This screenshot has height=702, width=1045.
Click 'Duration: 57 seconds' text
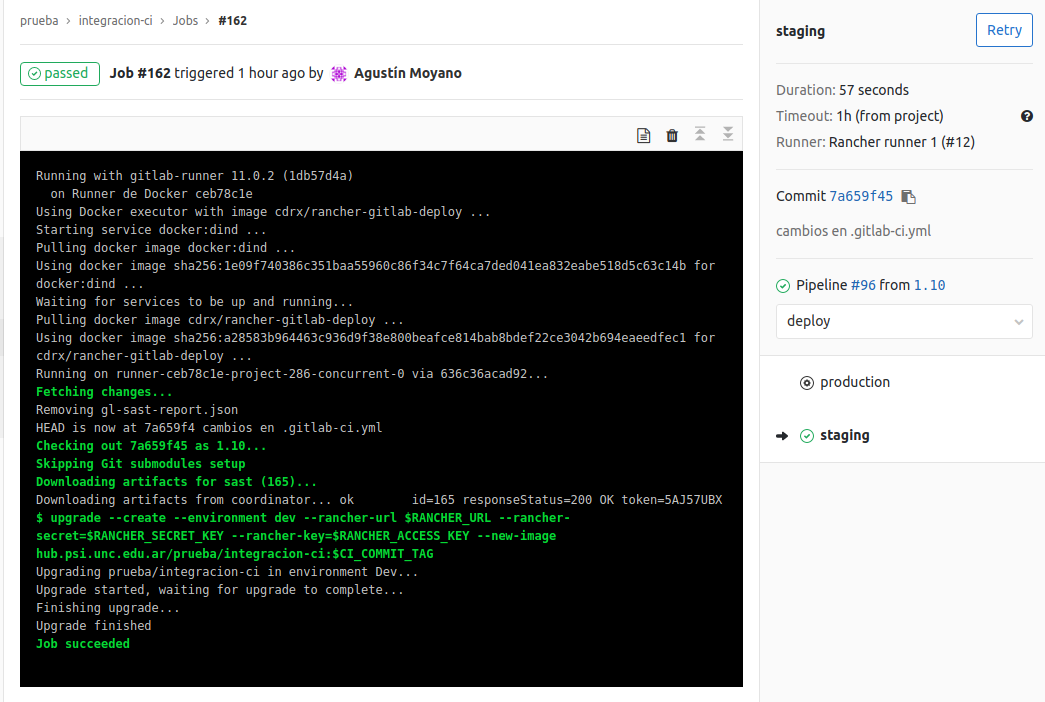[x=842, y=90]
